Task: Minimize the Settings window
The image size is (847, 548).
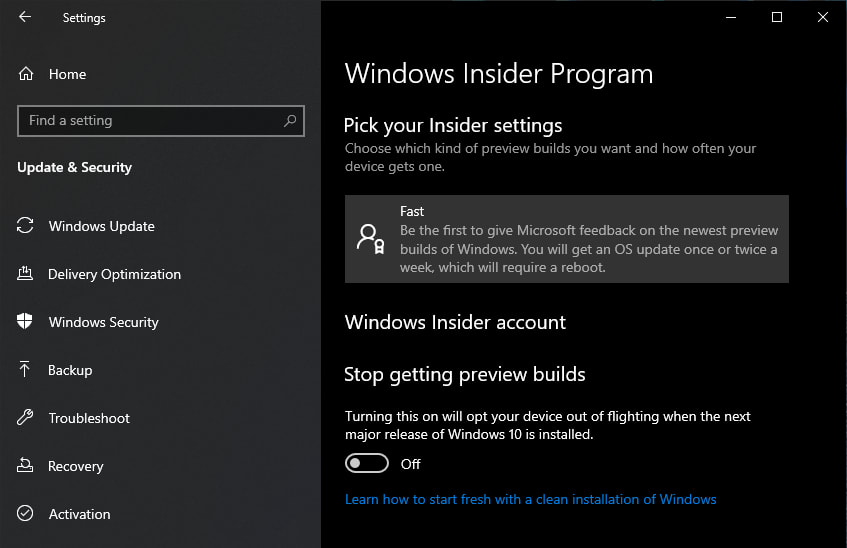Action: point(731,17)
